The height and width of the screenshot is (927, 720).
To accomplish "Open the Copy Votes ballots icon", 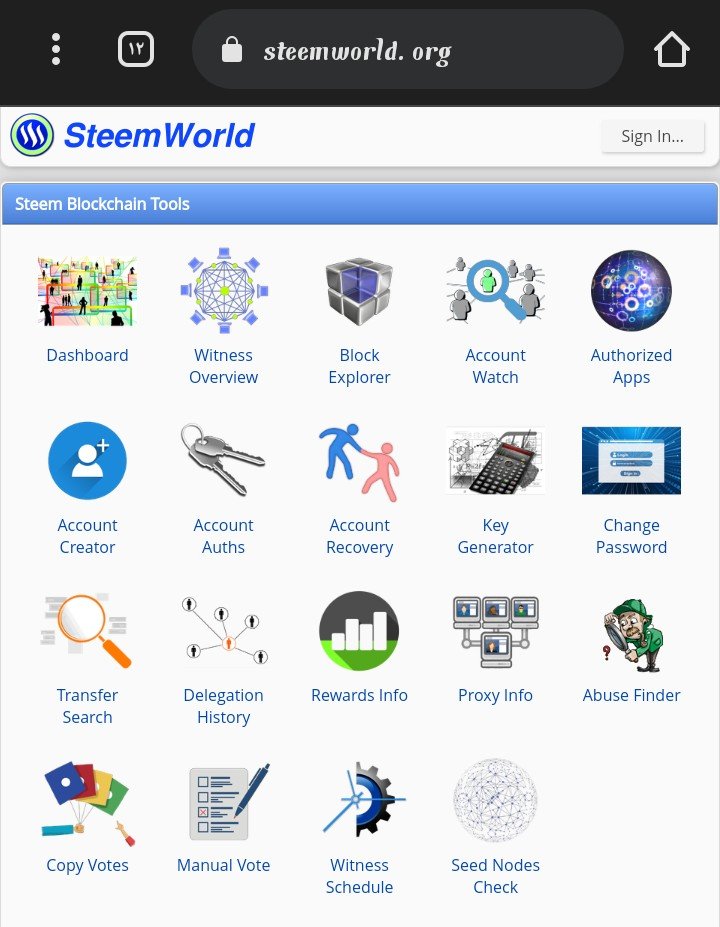I will coord(87,803).
